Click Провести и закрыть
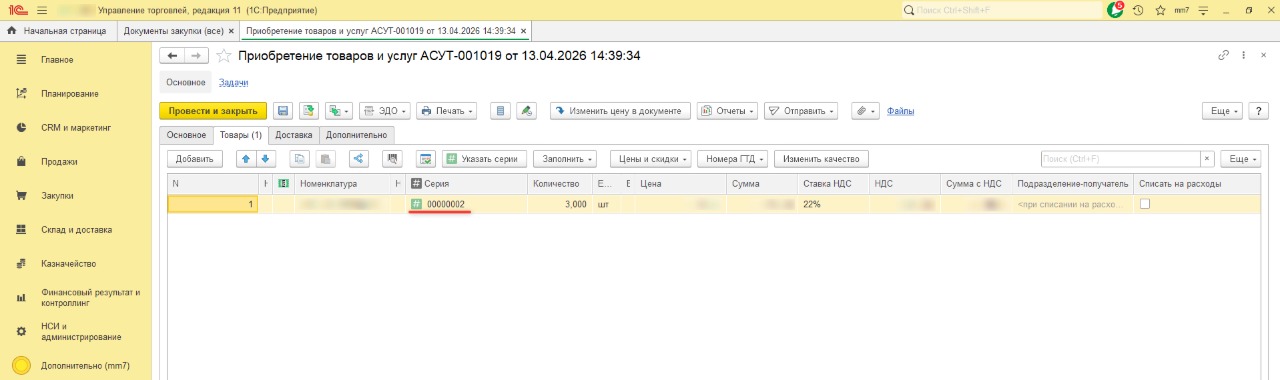Screen dimensions: 1280x380 [213, 111]
